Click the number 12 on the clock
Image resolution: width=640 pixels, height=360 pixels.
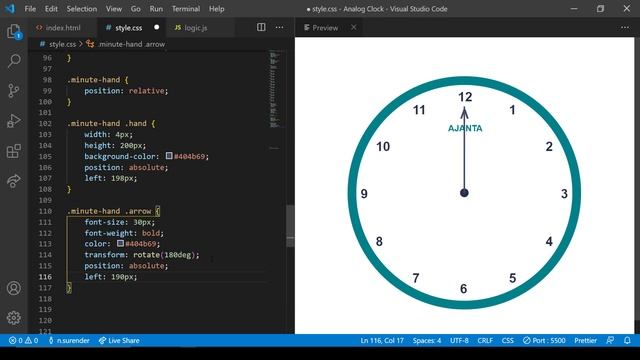465,97
